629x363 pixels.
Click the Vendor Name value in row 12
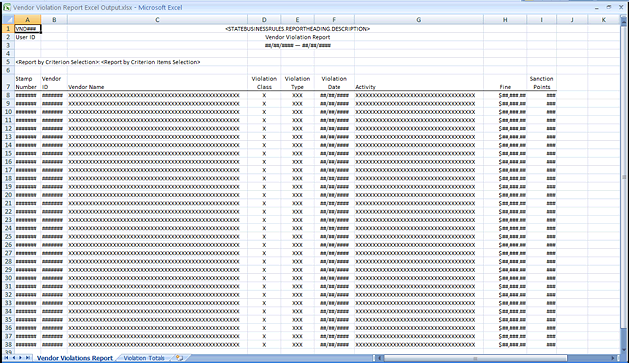pos(157,129)
